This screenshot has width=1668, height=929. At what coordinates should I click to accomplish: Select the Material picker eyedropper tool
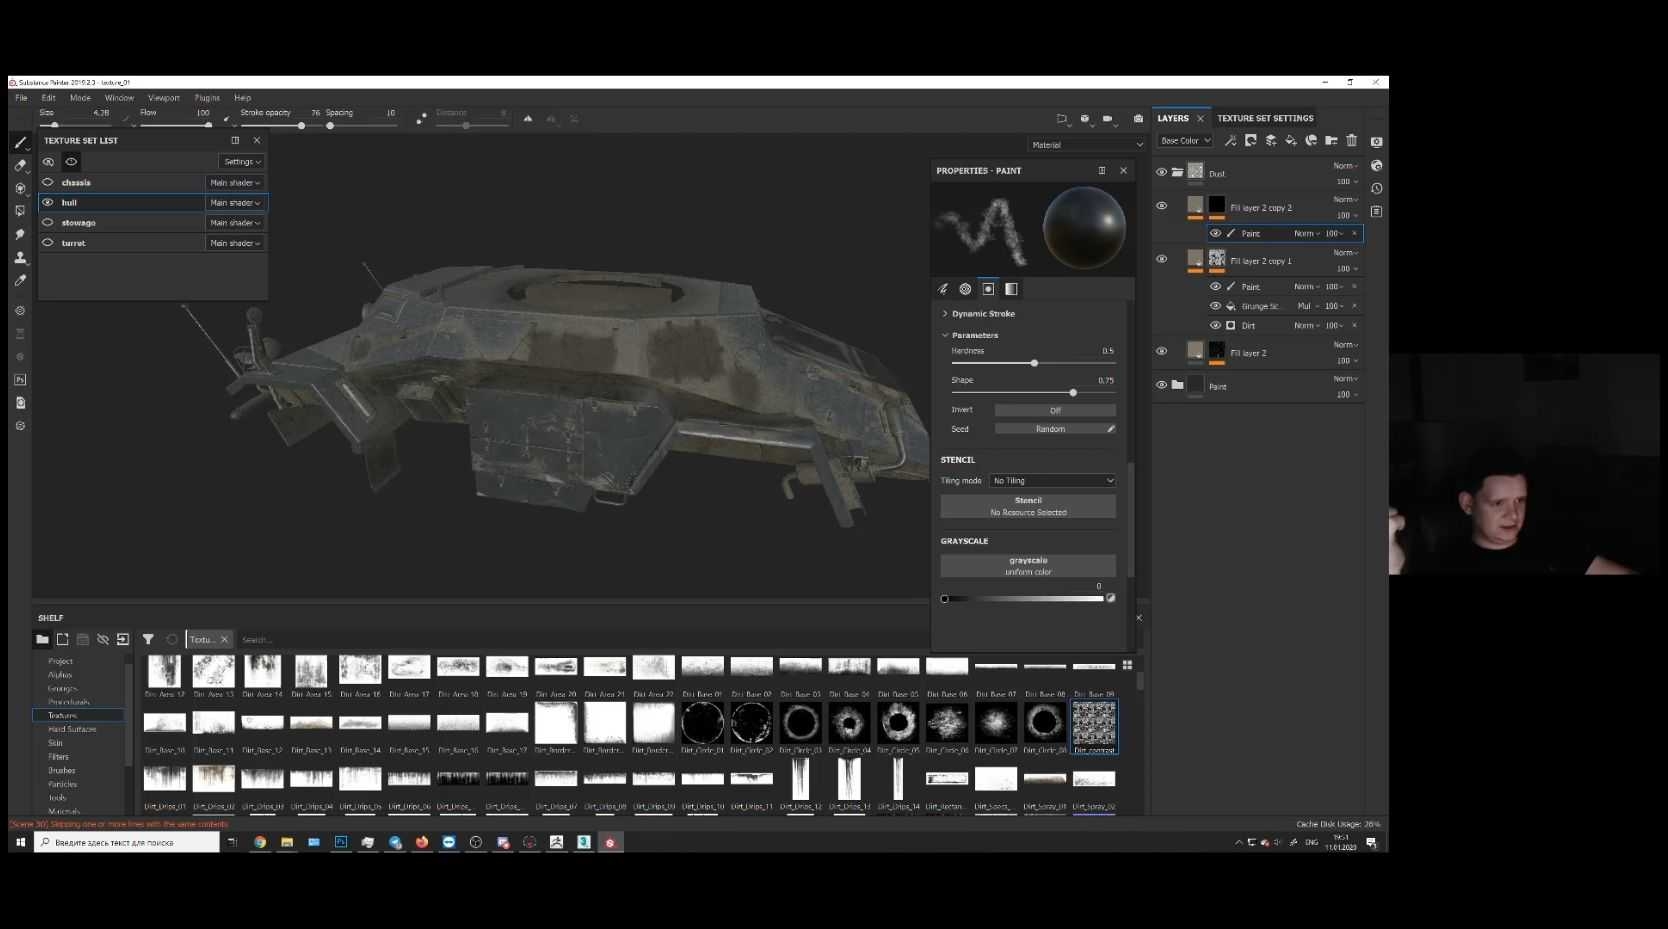20,281
